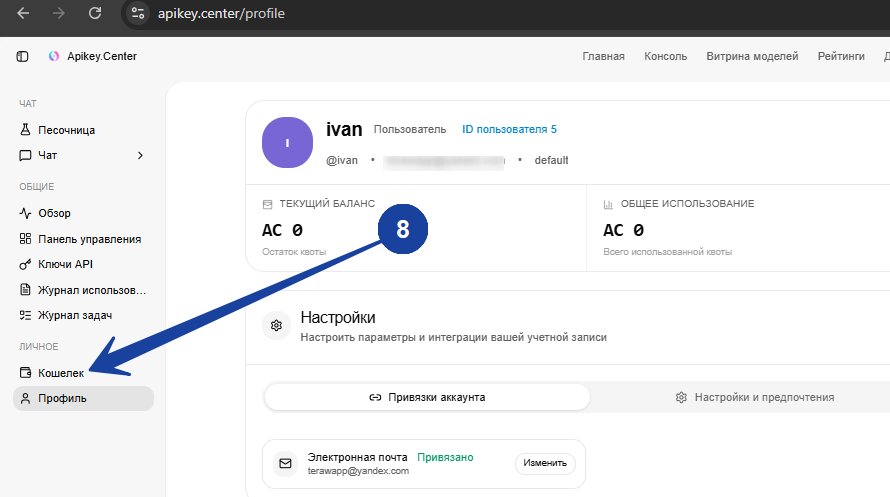Click the apikey.center/profile address bar
The width and height of the screenshot is (890, 497).
pyautogui.click(x=221, y=13)
